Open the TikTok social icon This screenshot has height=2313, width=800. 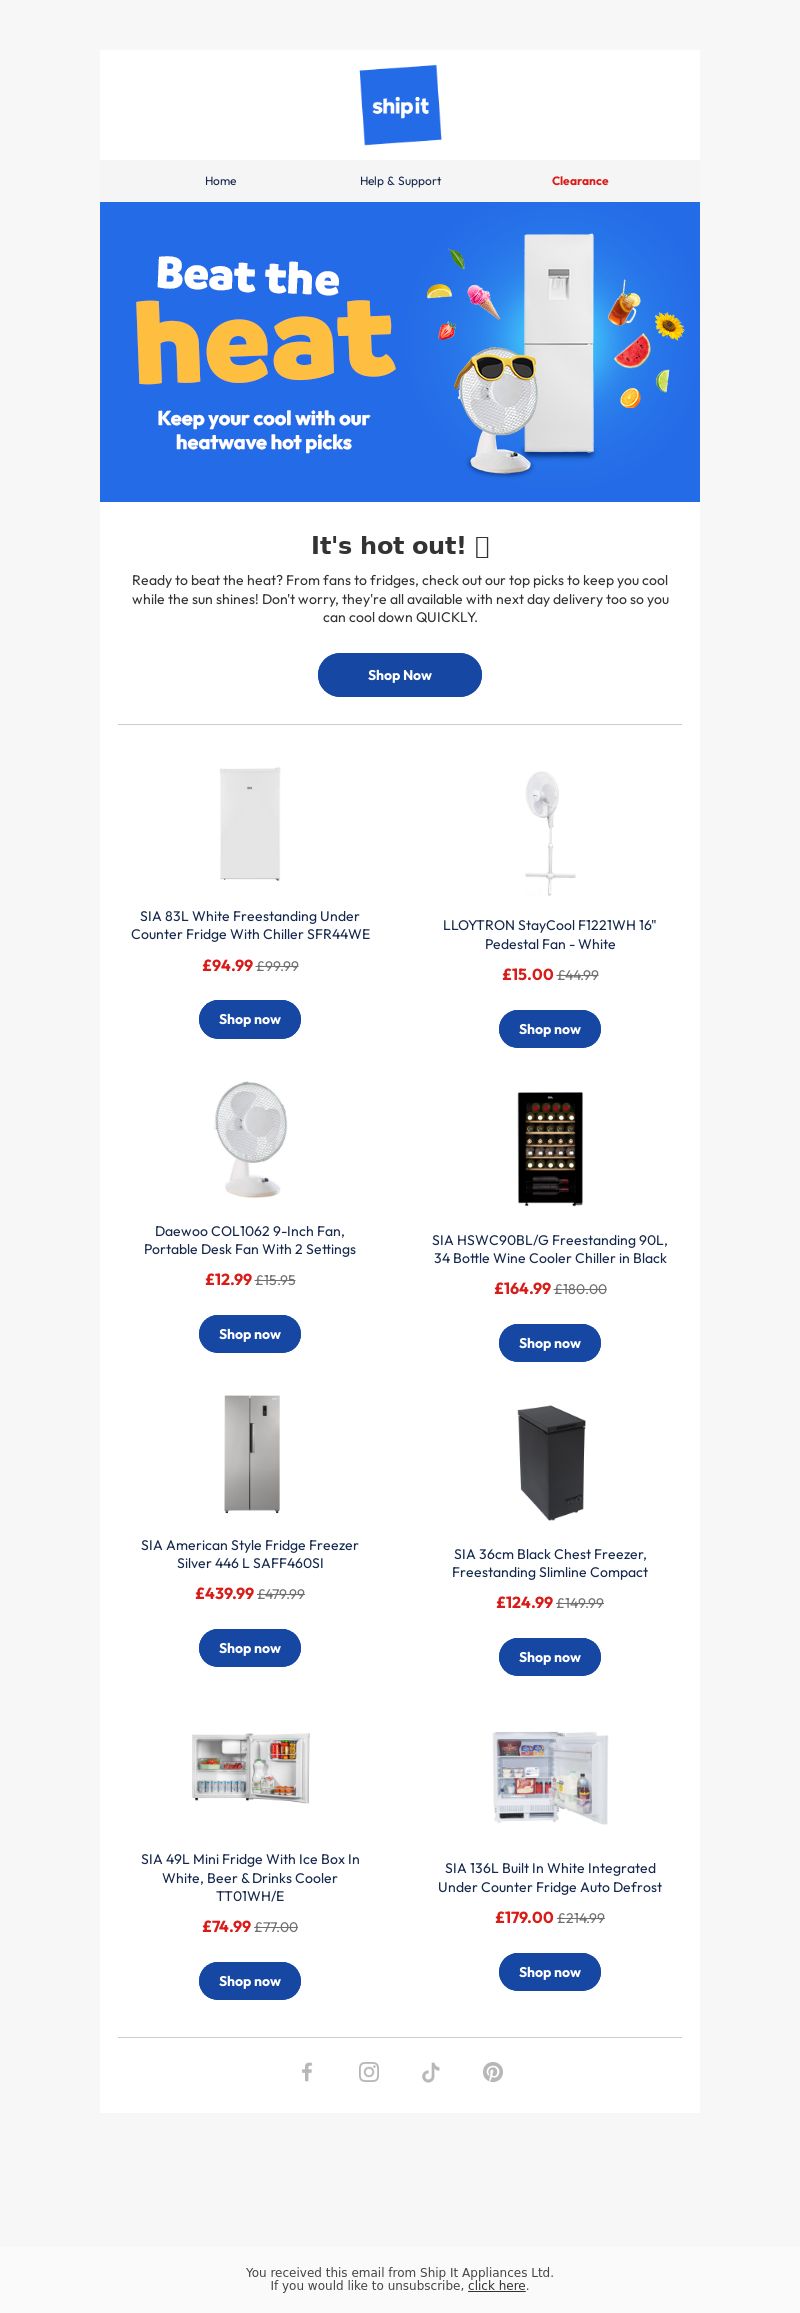431,2072
